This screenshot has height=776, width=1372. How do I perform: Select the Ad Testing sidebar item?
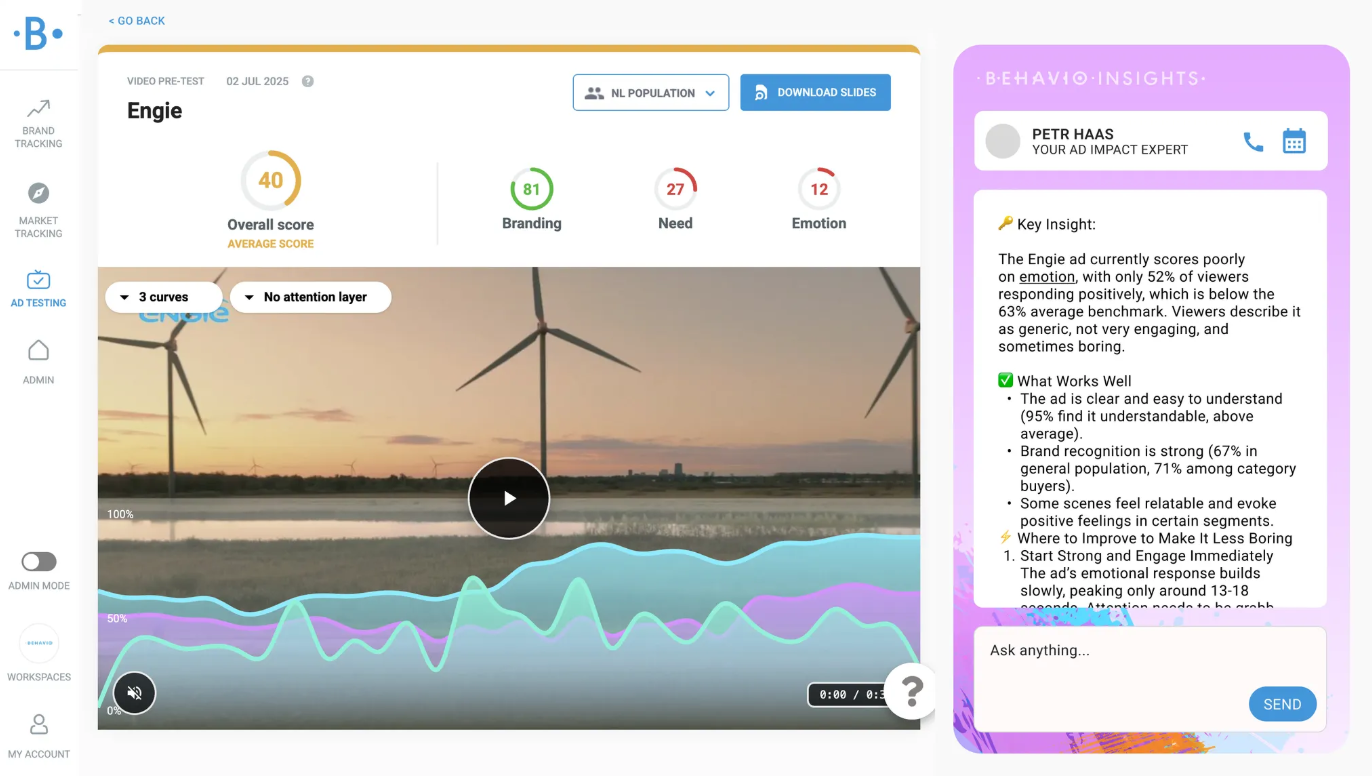point(38,288)
